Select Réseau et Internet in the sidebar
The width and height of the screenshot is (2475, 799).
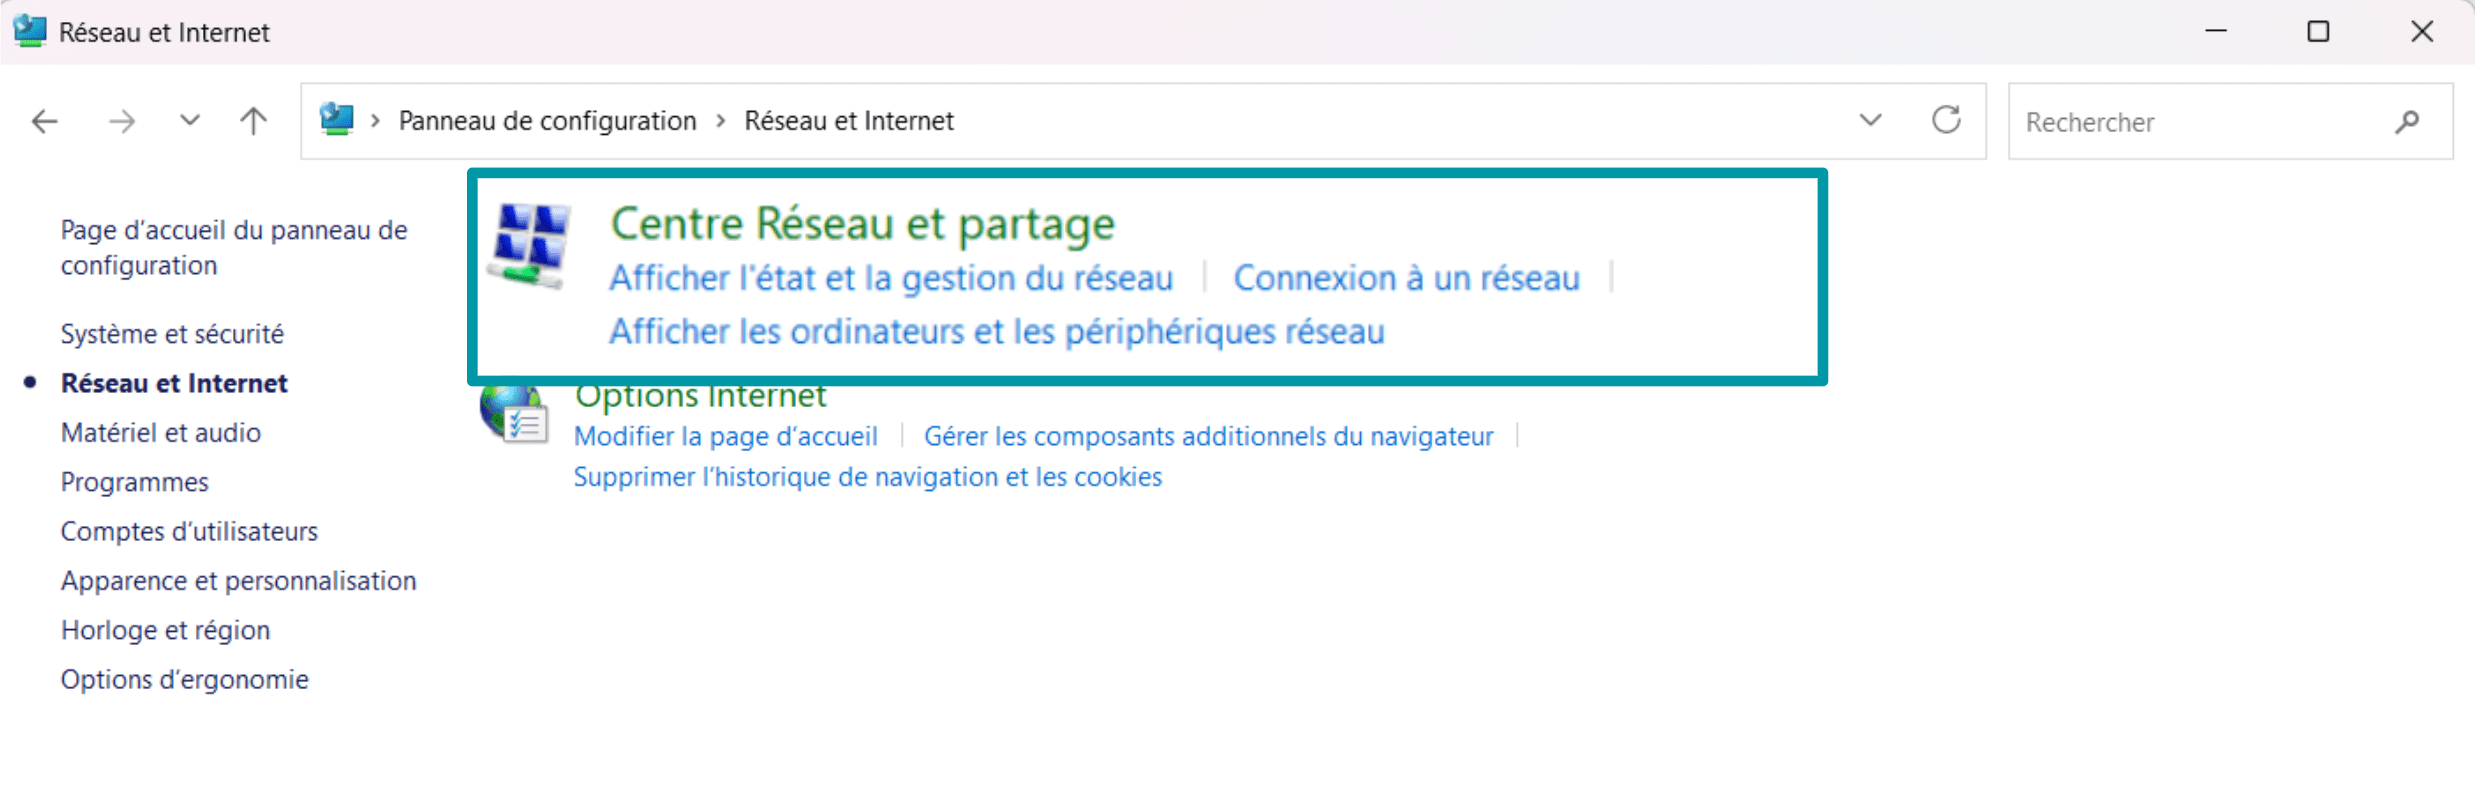pyautogui.click(x=174, y=383)
